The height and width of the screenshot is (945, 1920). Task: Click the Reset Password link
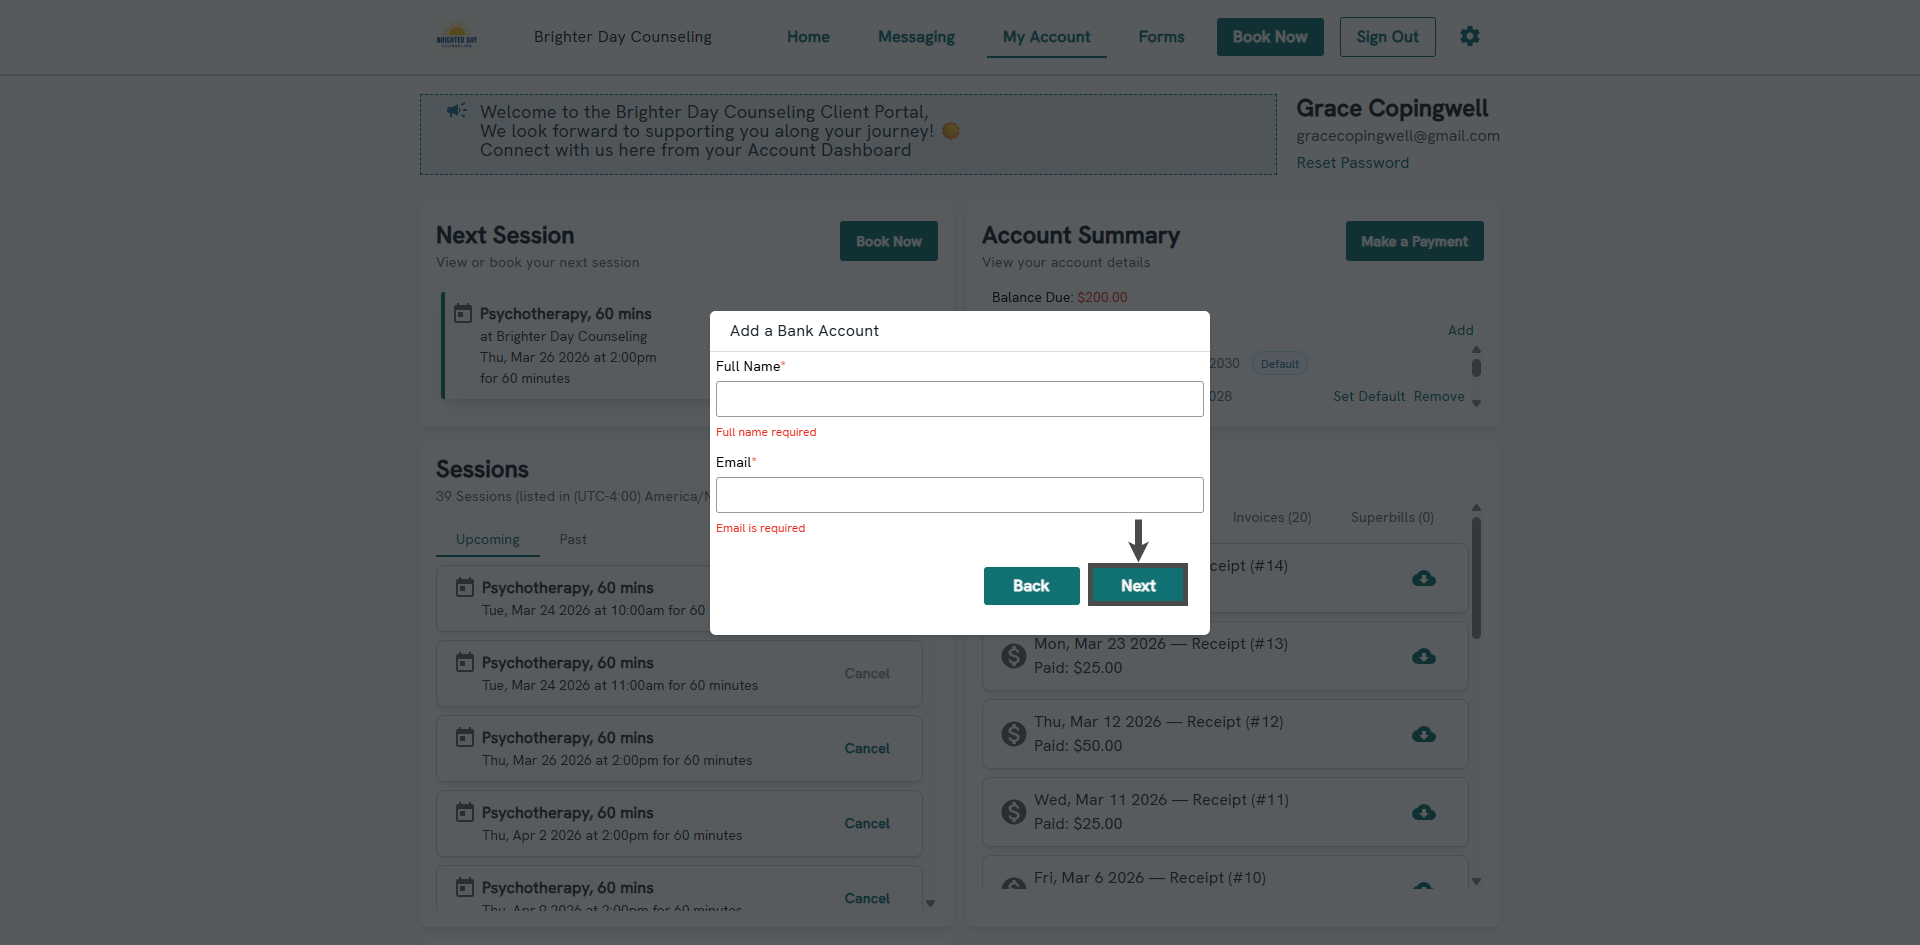1352,163
